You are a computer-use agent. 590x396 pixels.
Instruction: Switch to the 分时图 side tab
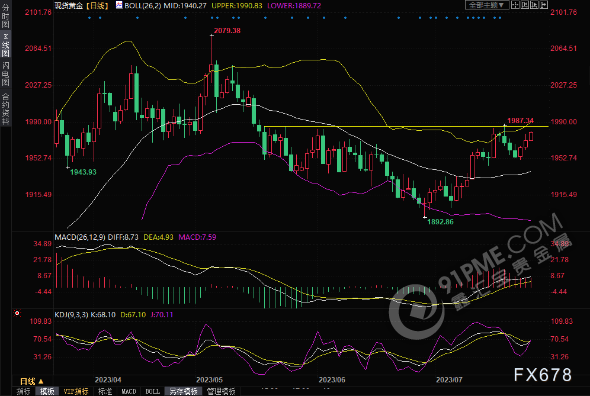[5, 15]
